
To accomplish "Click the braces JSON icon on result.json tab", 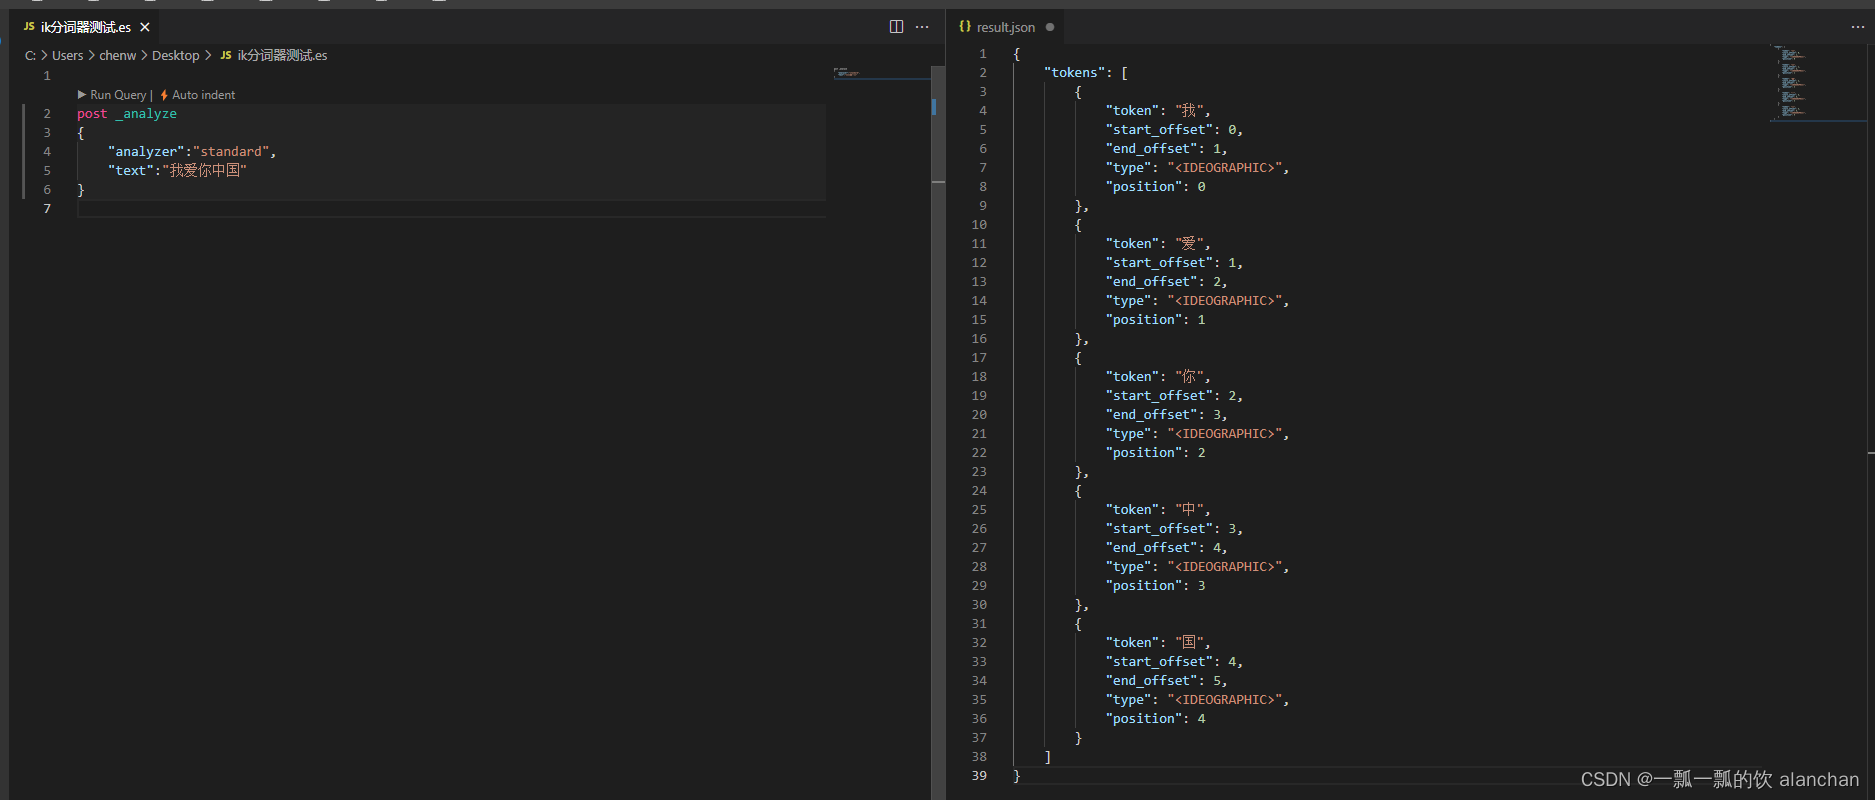I will tap(965, 27).
